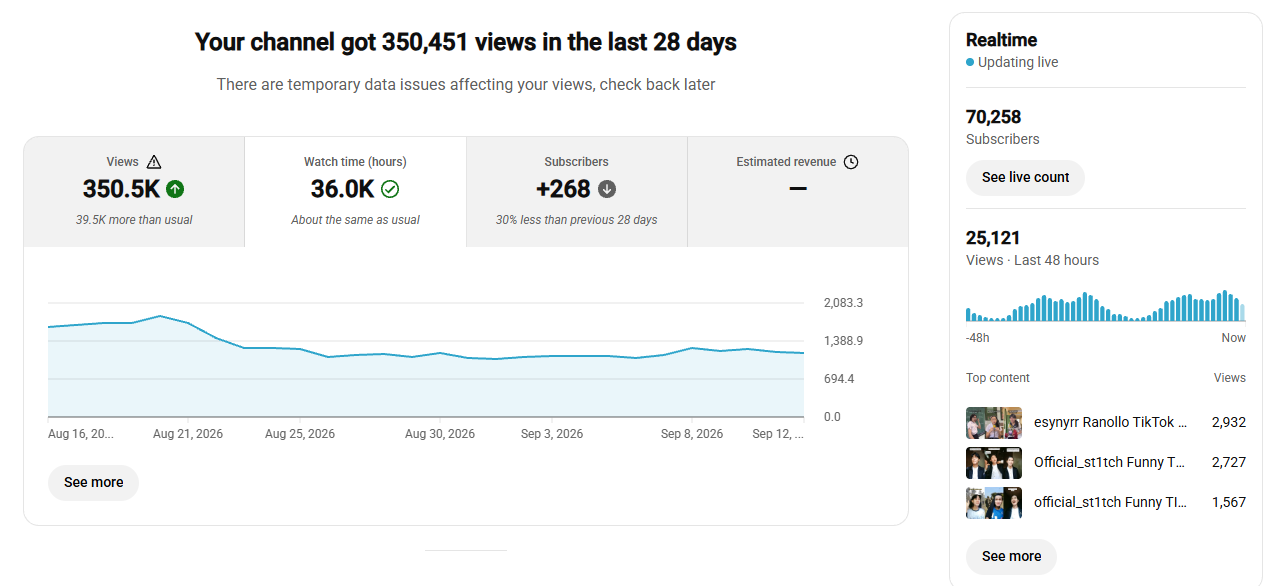Open the Official_st1tch Funny video thumbnail with 2,727 views
The width and height of the screenshot is (1272, 586).
click(x=994, y=463)
